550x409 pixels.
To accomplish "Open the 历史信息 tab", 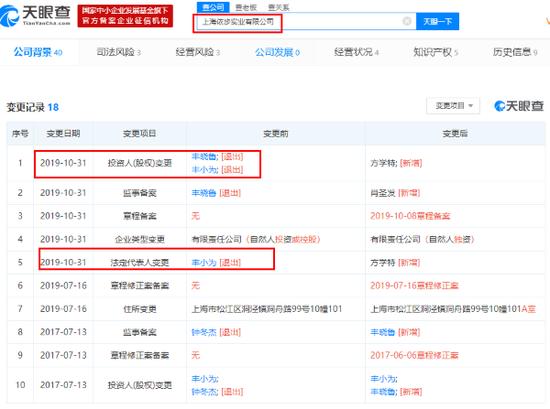I will click(x=515, y=52).
